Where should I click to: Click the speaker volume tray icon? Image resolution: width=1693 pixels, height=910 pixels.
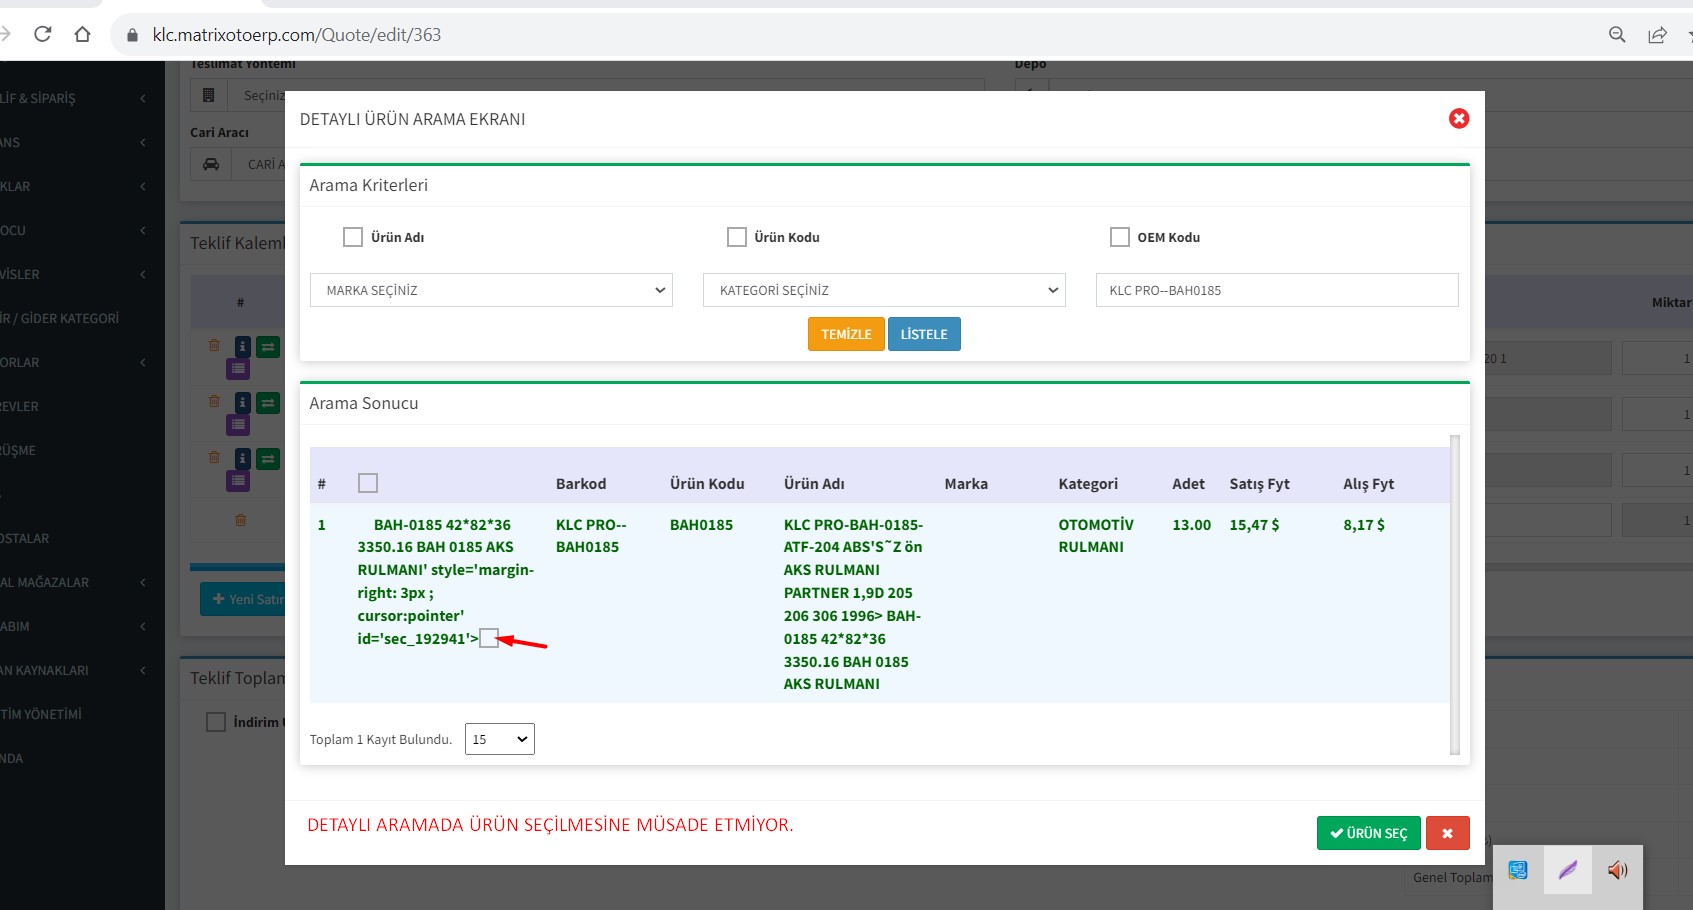(x=1617, y=870)
